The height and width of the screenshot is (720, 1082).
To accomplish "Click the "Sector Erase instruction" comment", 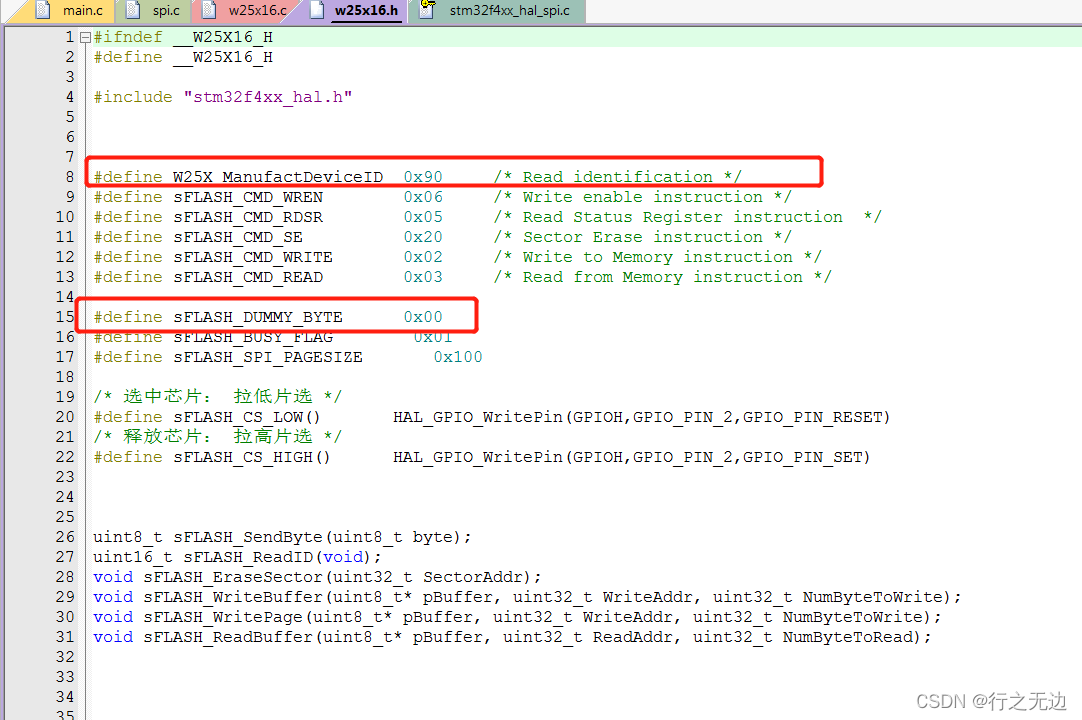I will pyautogui.click(x=642, y=237).
